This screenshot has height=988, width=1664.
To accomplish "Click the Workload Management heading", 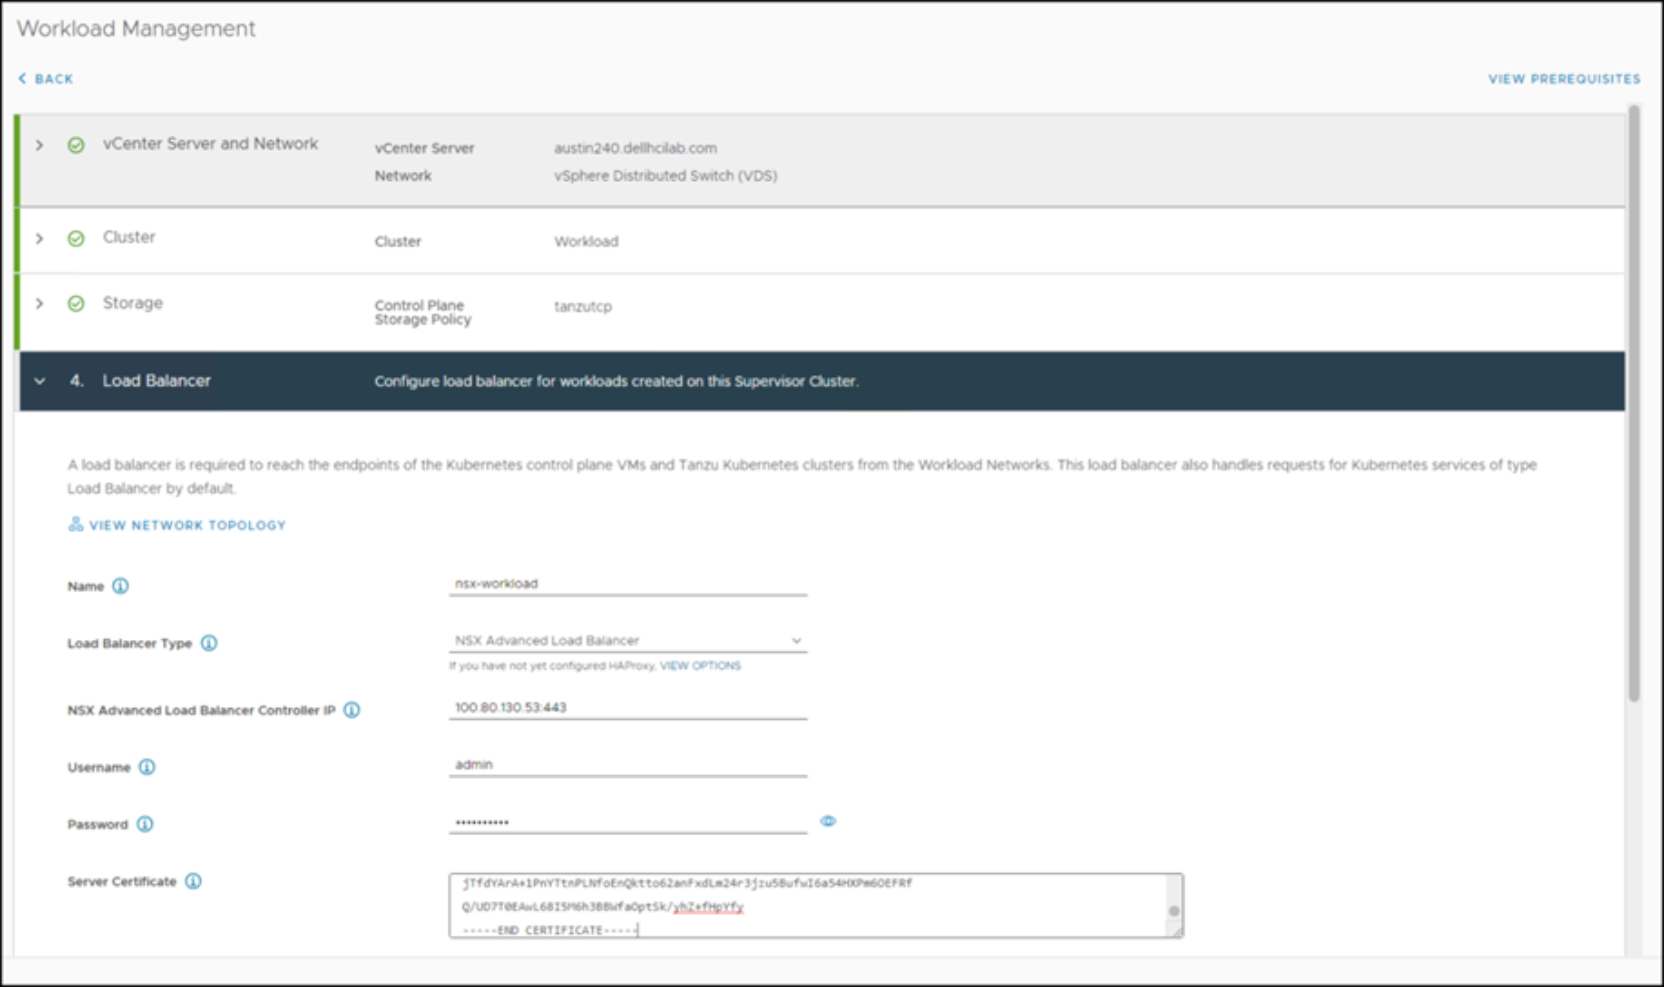I will [x=136, y=29].
